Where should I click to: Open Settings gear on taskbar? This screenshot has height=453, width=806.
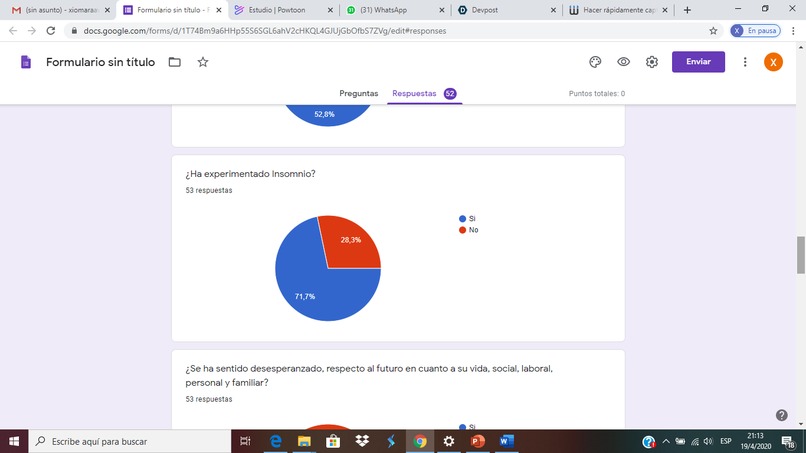tap(449, 441)
